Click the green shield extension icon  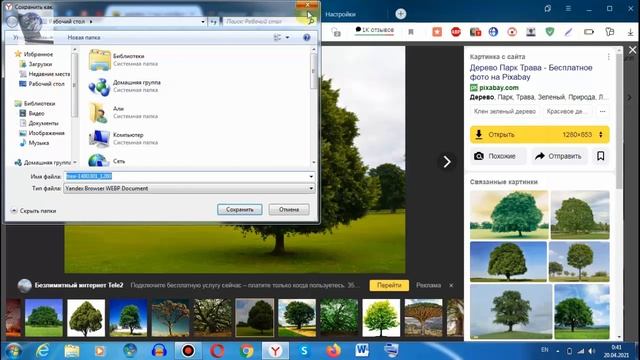tap(550, 32)
